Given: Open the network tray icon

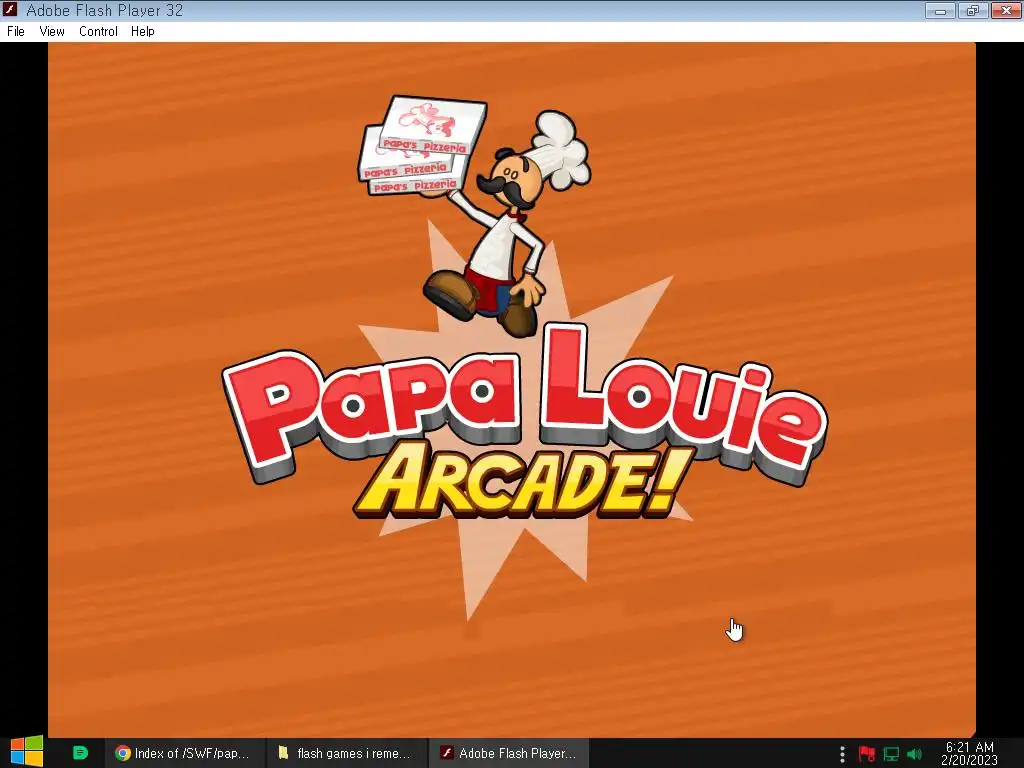Looking at the screenshot, I should click(x=891, y=754).
